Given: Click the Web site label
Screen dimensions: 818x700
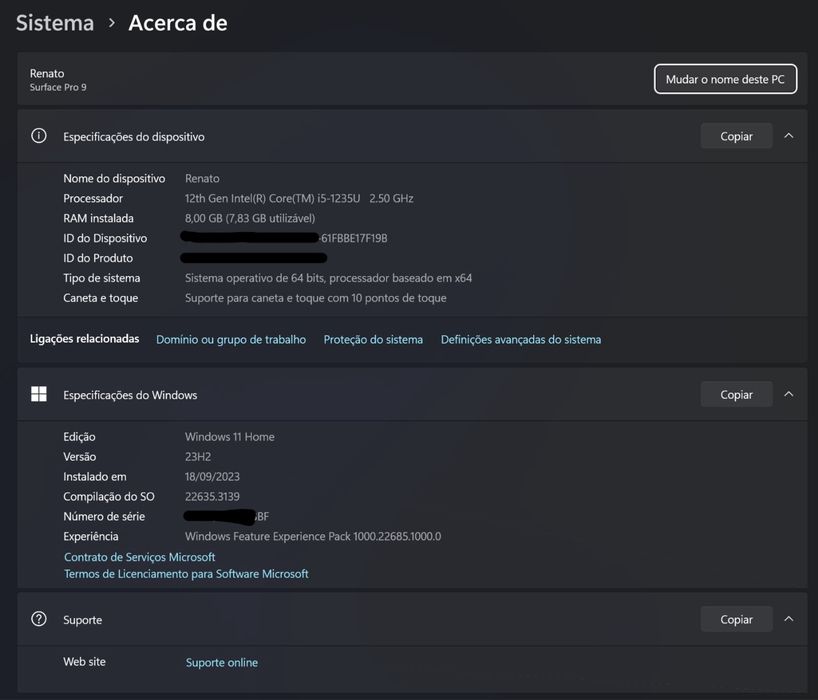Looking at the screenshot, I should (x=85, y=662).
